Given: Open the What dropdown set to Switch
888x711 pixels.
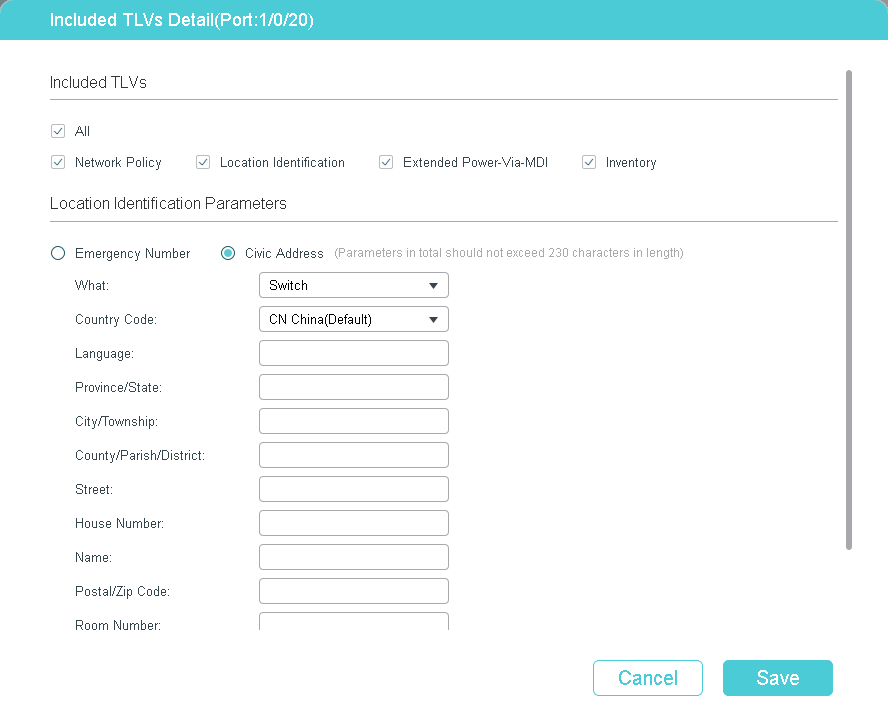Looking at the screenshot, I should click(x=353, y=285).
